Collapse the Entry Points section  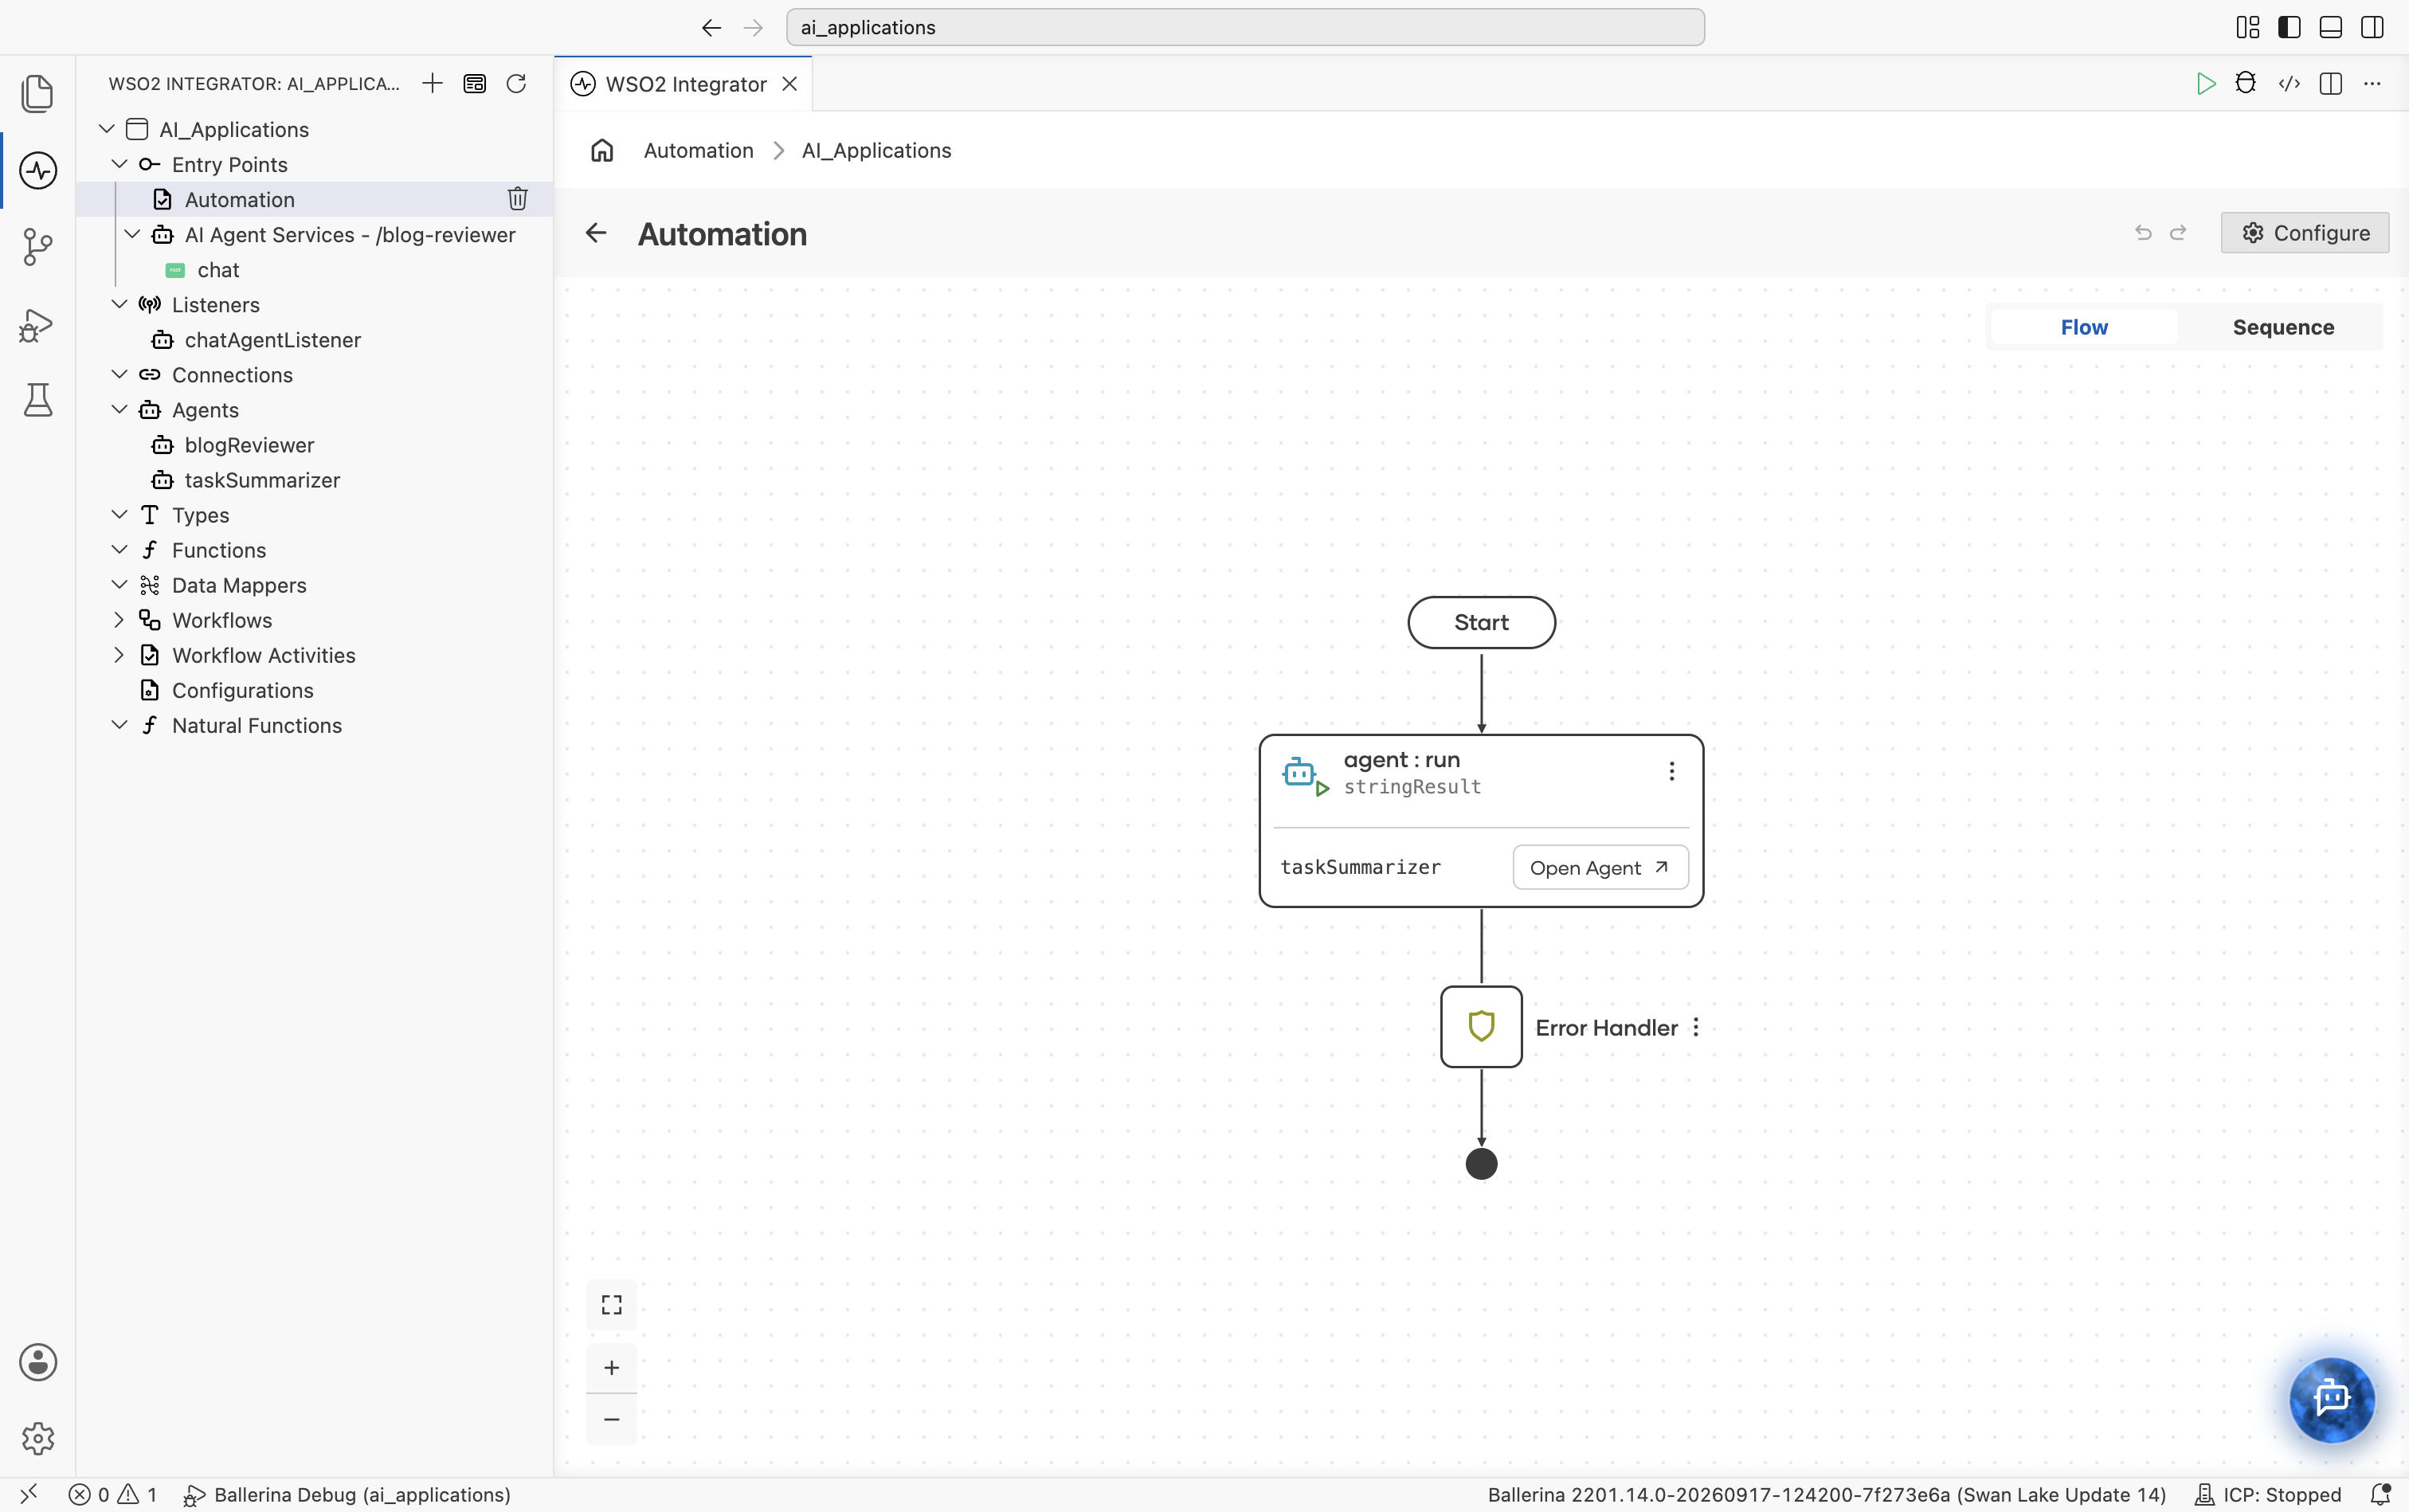(119, 164)
